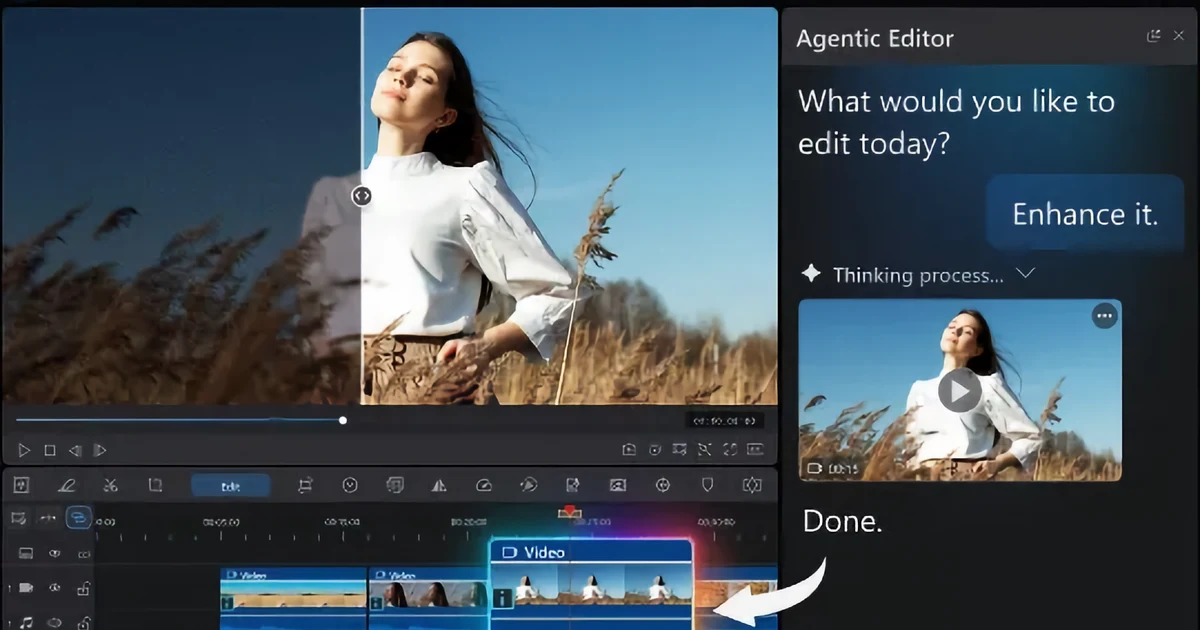Click the image picture icon in toolbar
Viewport: 1200px width, 630px height.
coord(618,486)
